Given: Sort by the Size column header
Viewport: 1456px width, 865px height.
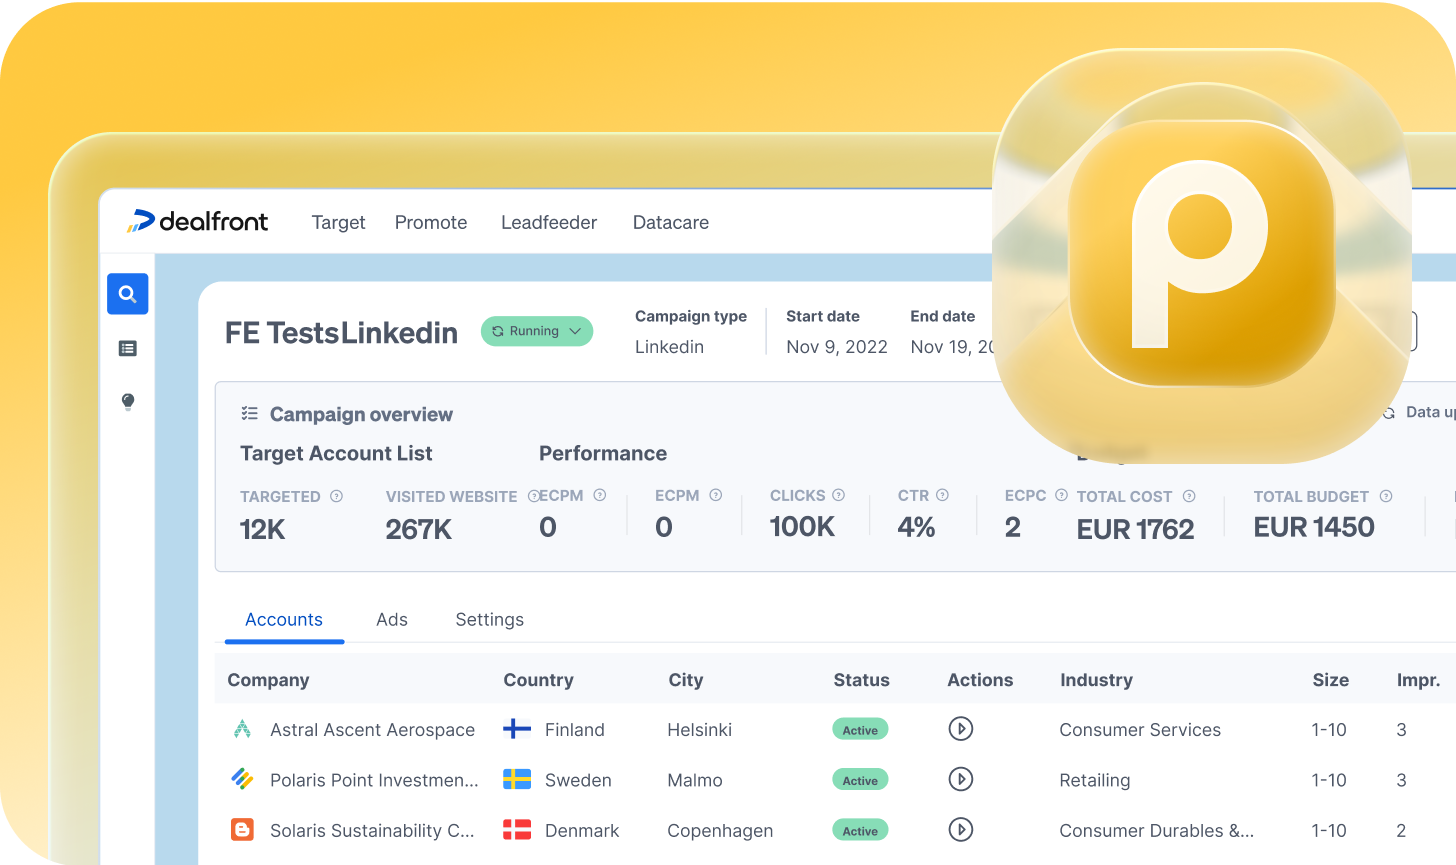Looking at the screenshot, I should (x=1330, y=680).
